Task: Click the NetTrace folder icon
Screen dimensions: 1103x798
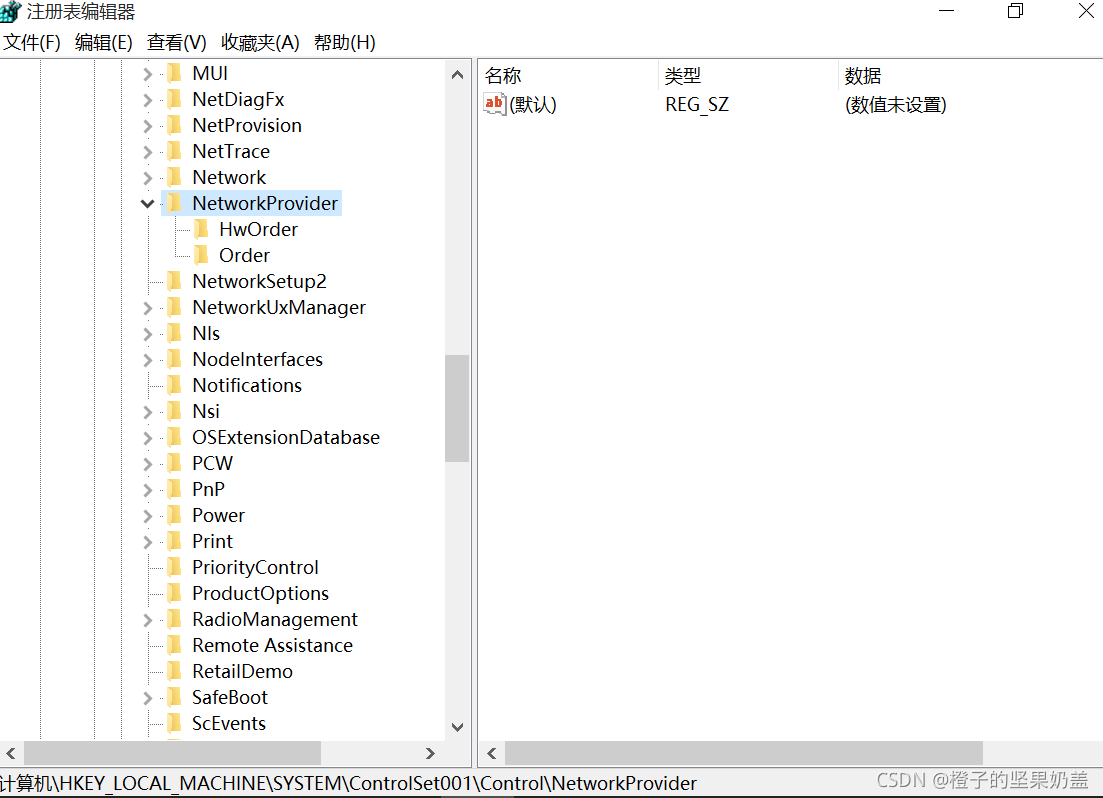Action: coord(175,151)
